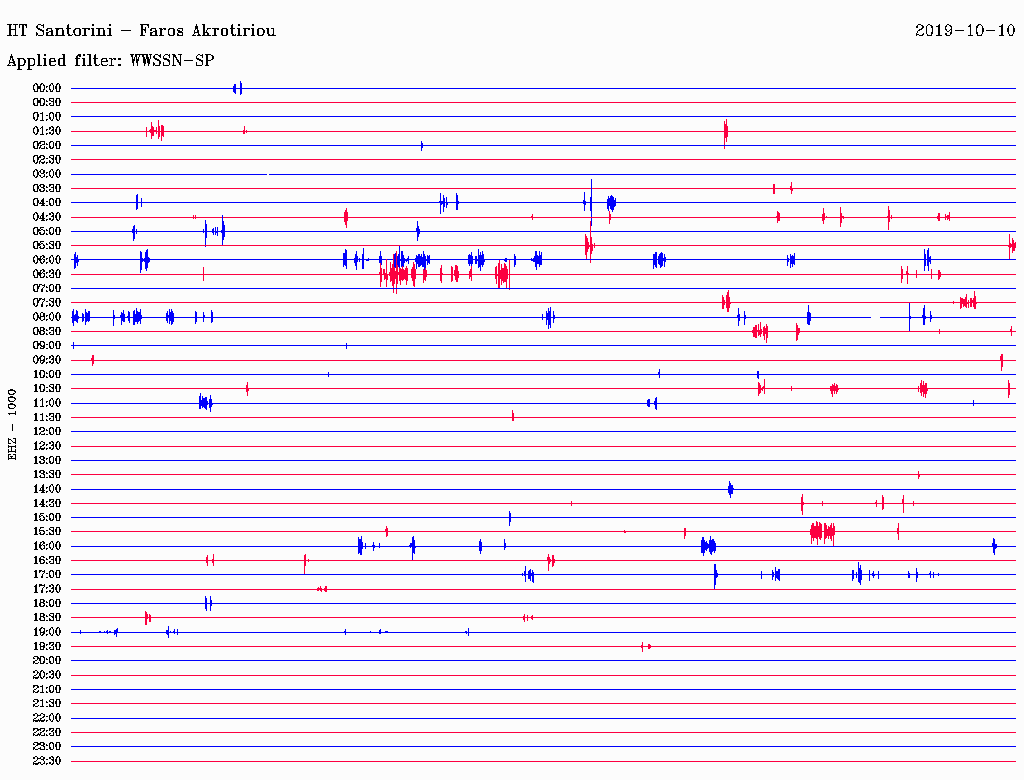Click the 00:00 time label
The height and width of the screenshot is (780, 1024).
(x=47, y=88)
